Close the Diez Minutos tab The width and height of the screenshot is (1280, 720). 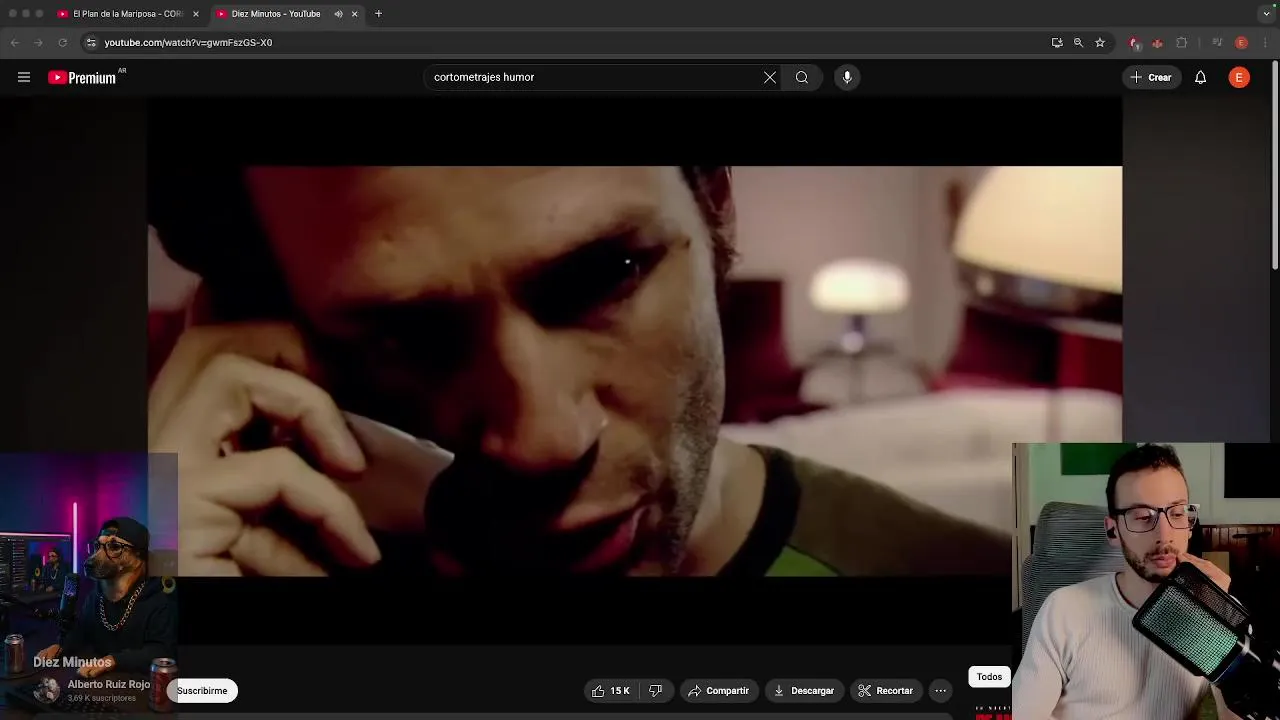[x=354, y=14]
